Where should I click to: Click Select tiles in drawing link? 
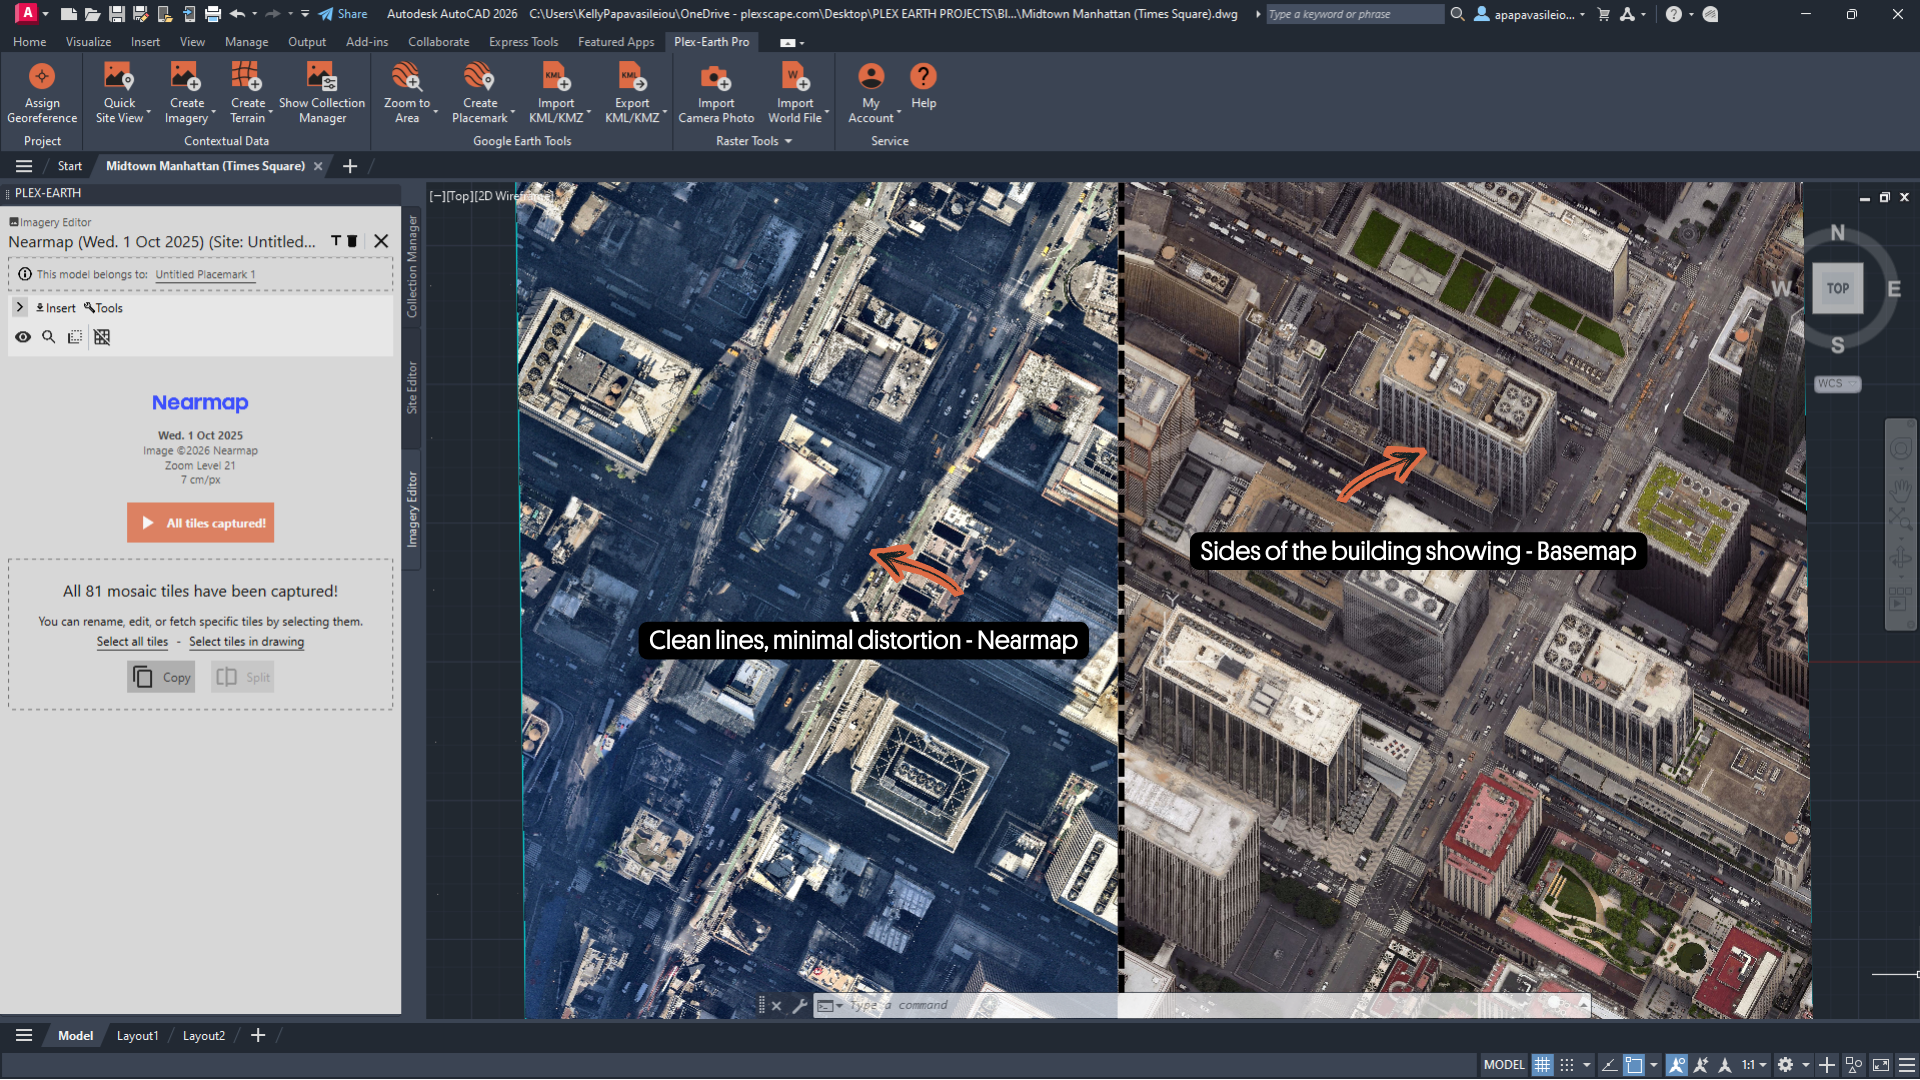click(x=246, y=642)
